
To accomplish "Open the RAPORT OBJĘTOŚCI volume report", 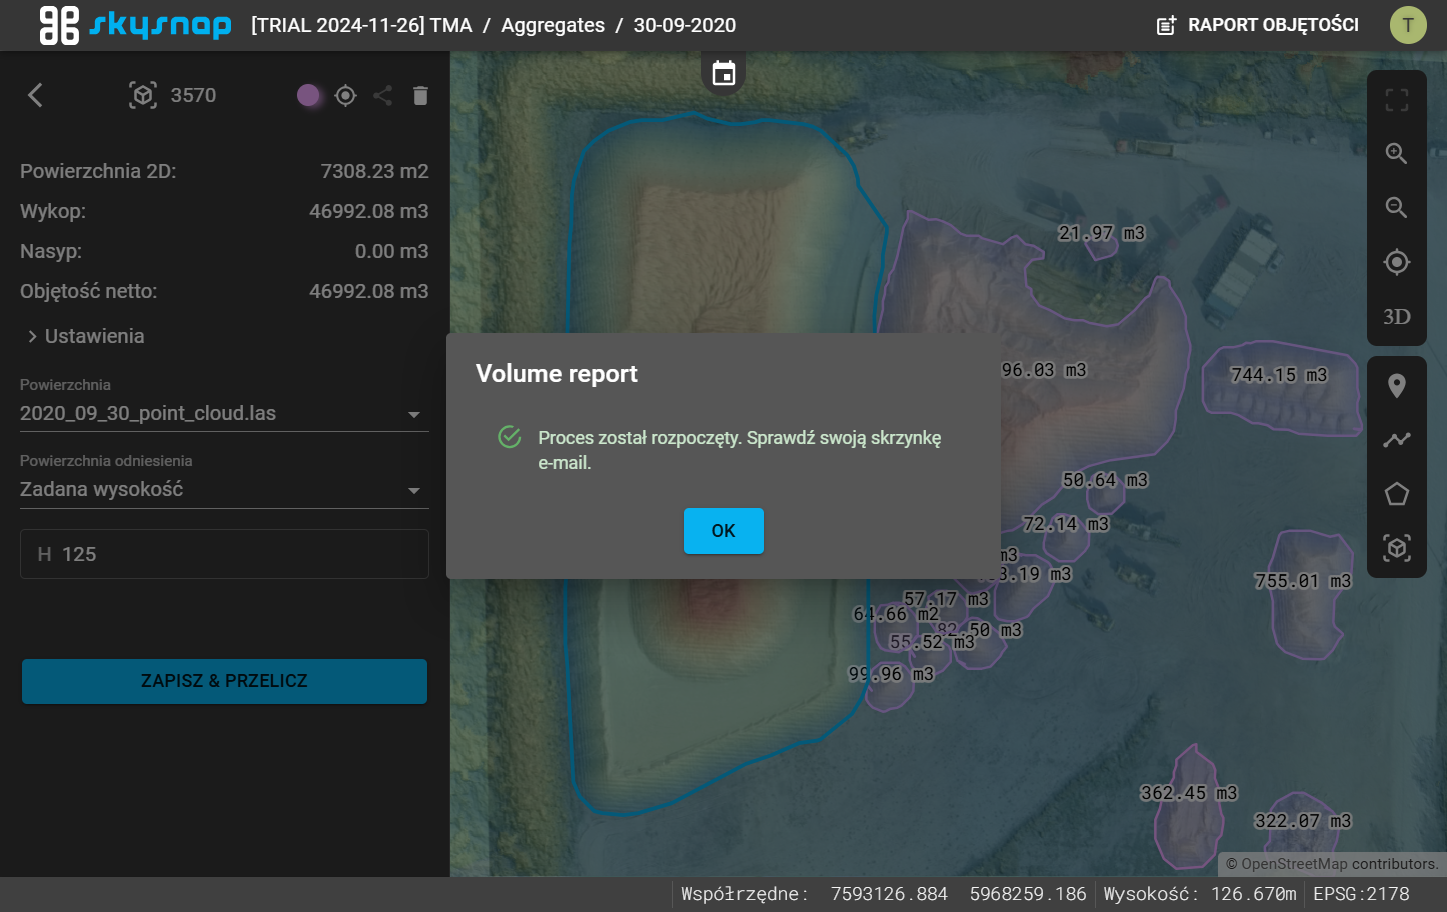I will [x=1257, y=25].
